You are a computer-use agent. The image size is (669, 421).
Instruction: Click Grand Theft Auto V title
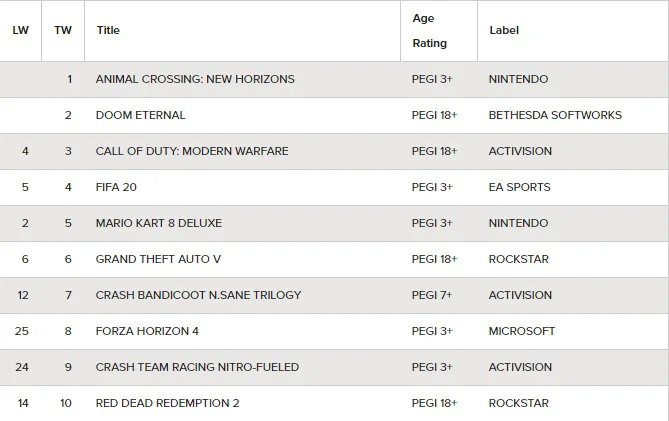coord(158,259)
